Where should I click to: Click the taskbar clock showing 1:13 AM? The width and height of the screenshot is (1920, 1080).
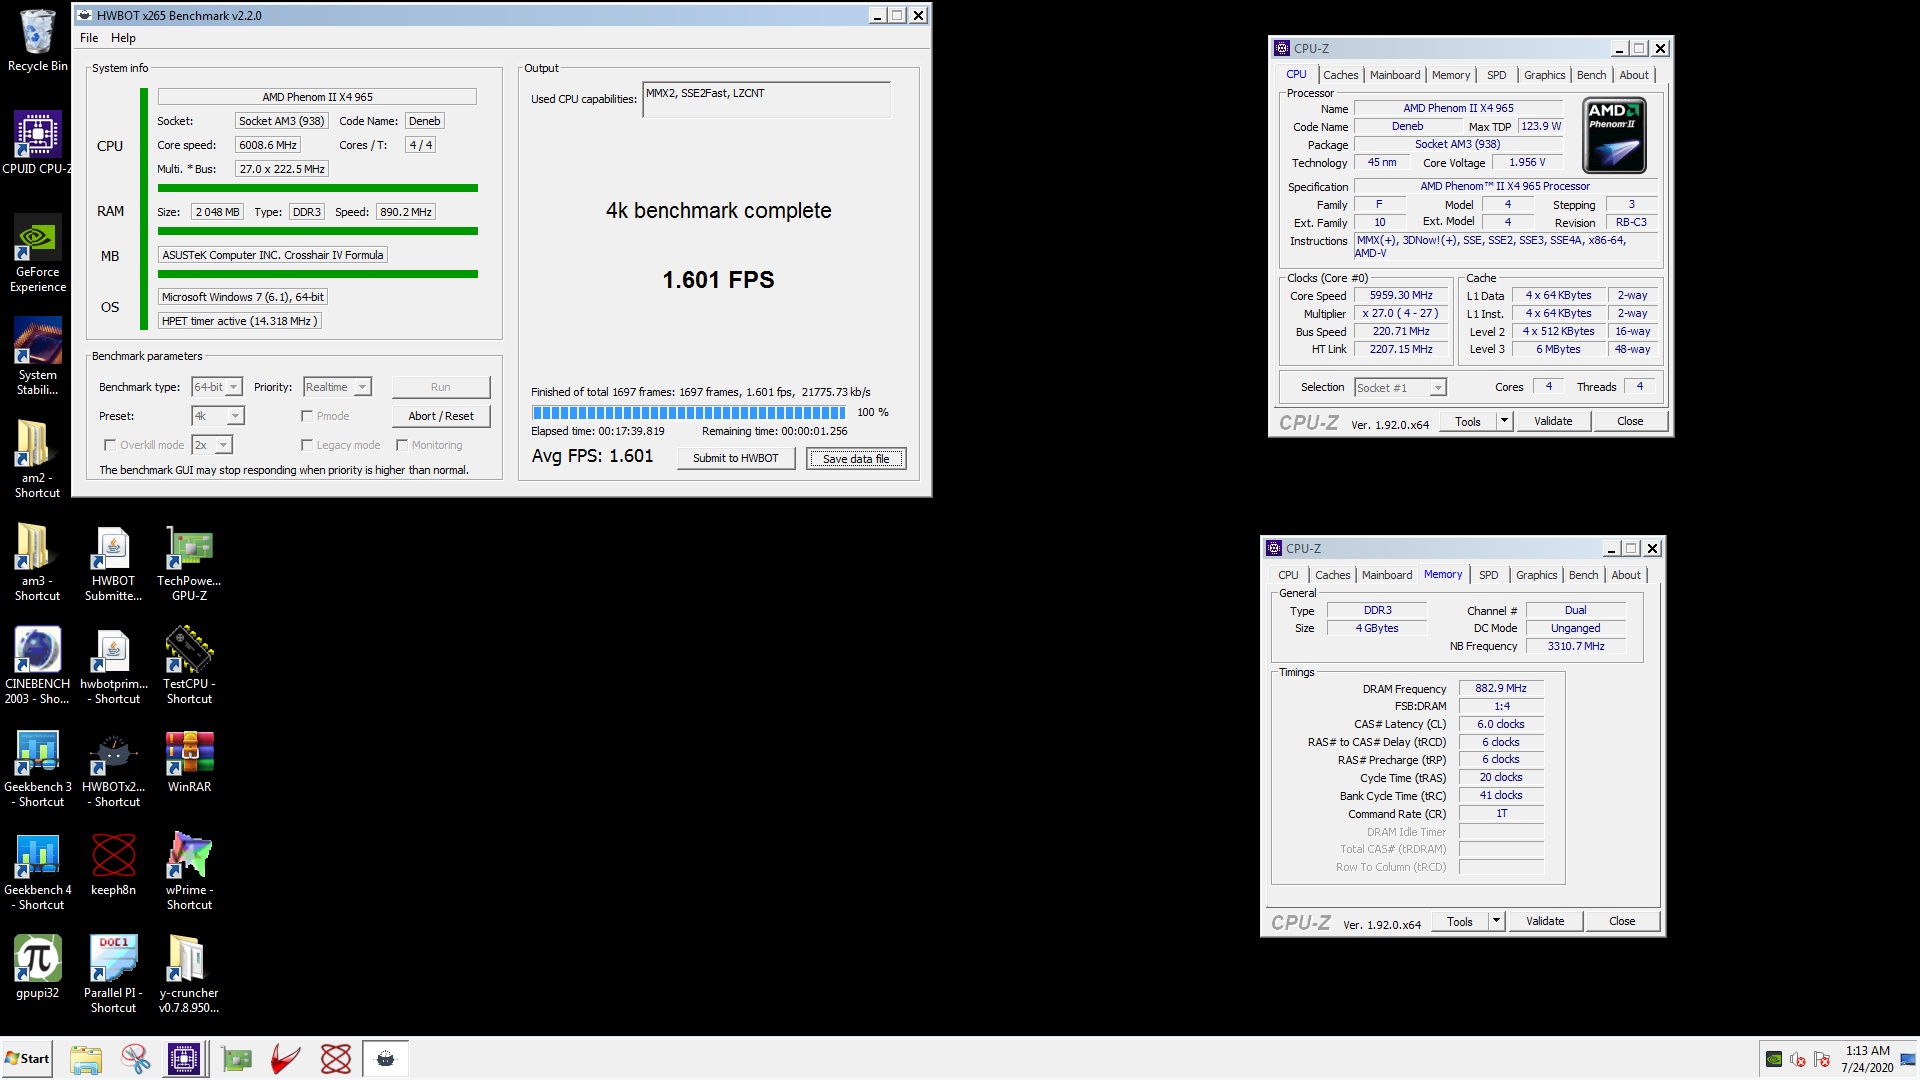(1867, 1059)
